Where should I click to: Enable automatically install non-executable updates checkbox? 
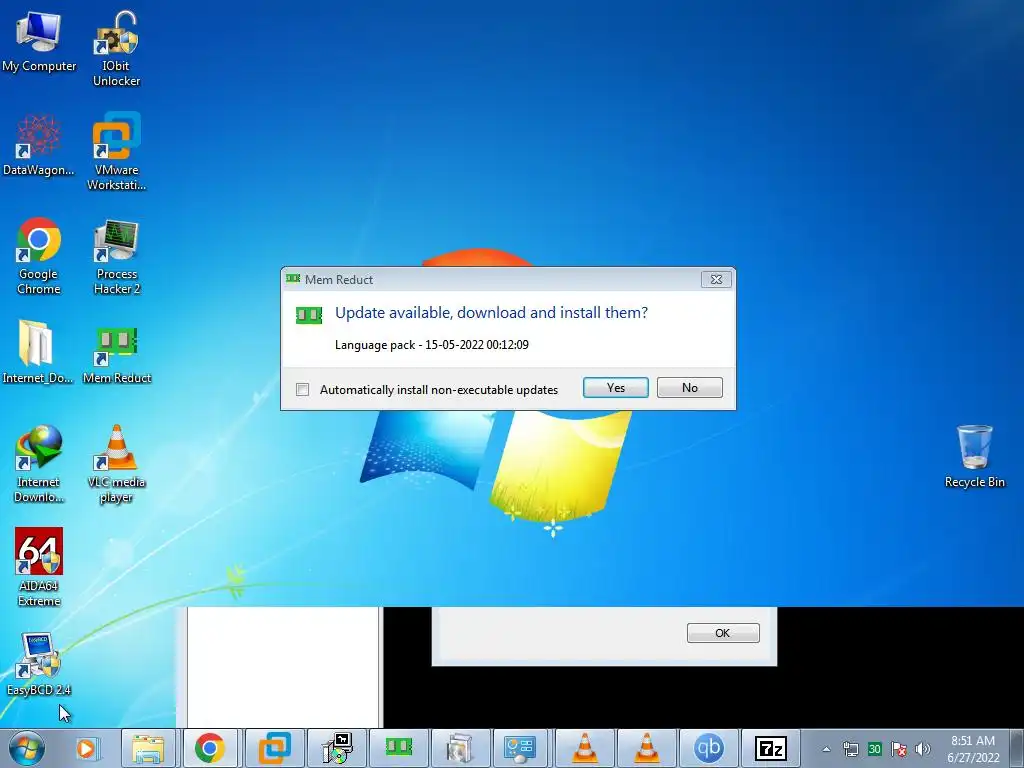click(x=302, y=390)
